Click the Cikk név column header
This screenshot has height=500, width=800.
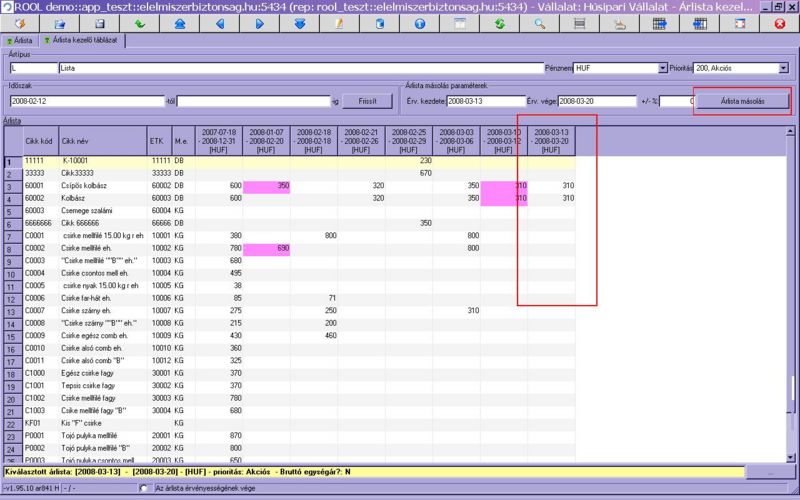100,142
